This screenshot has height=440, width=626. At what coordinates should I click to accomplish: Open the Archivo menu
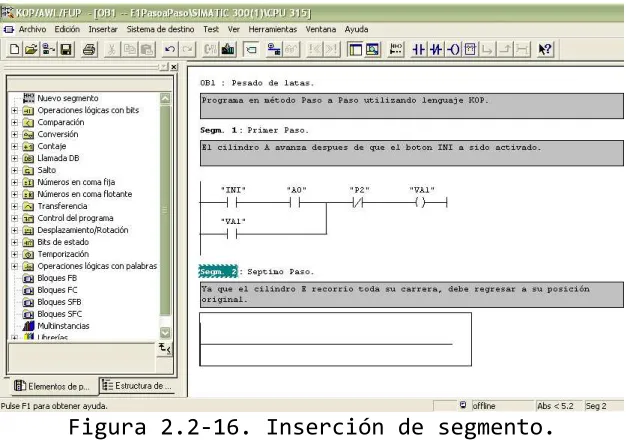coord(32,30)
